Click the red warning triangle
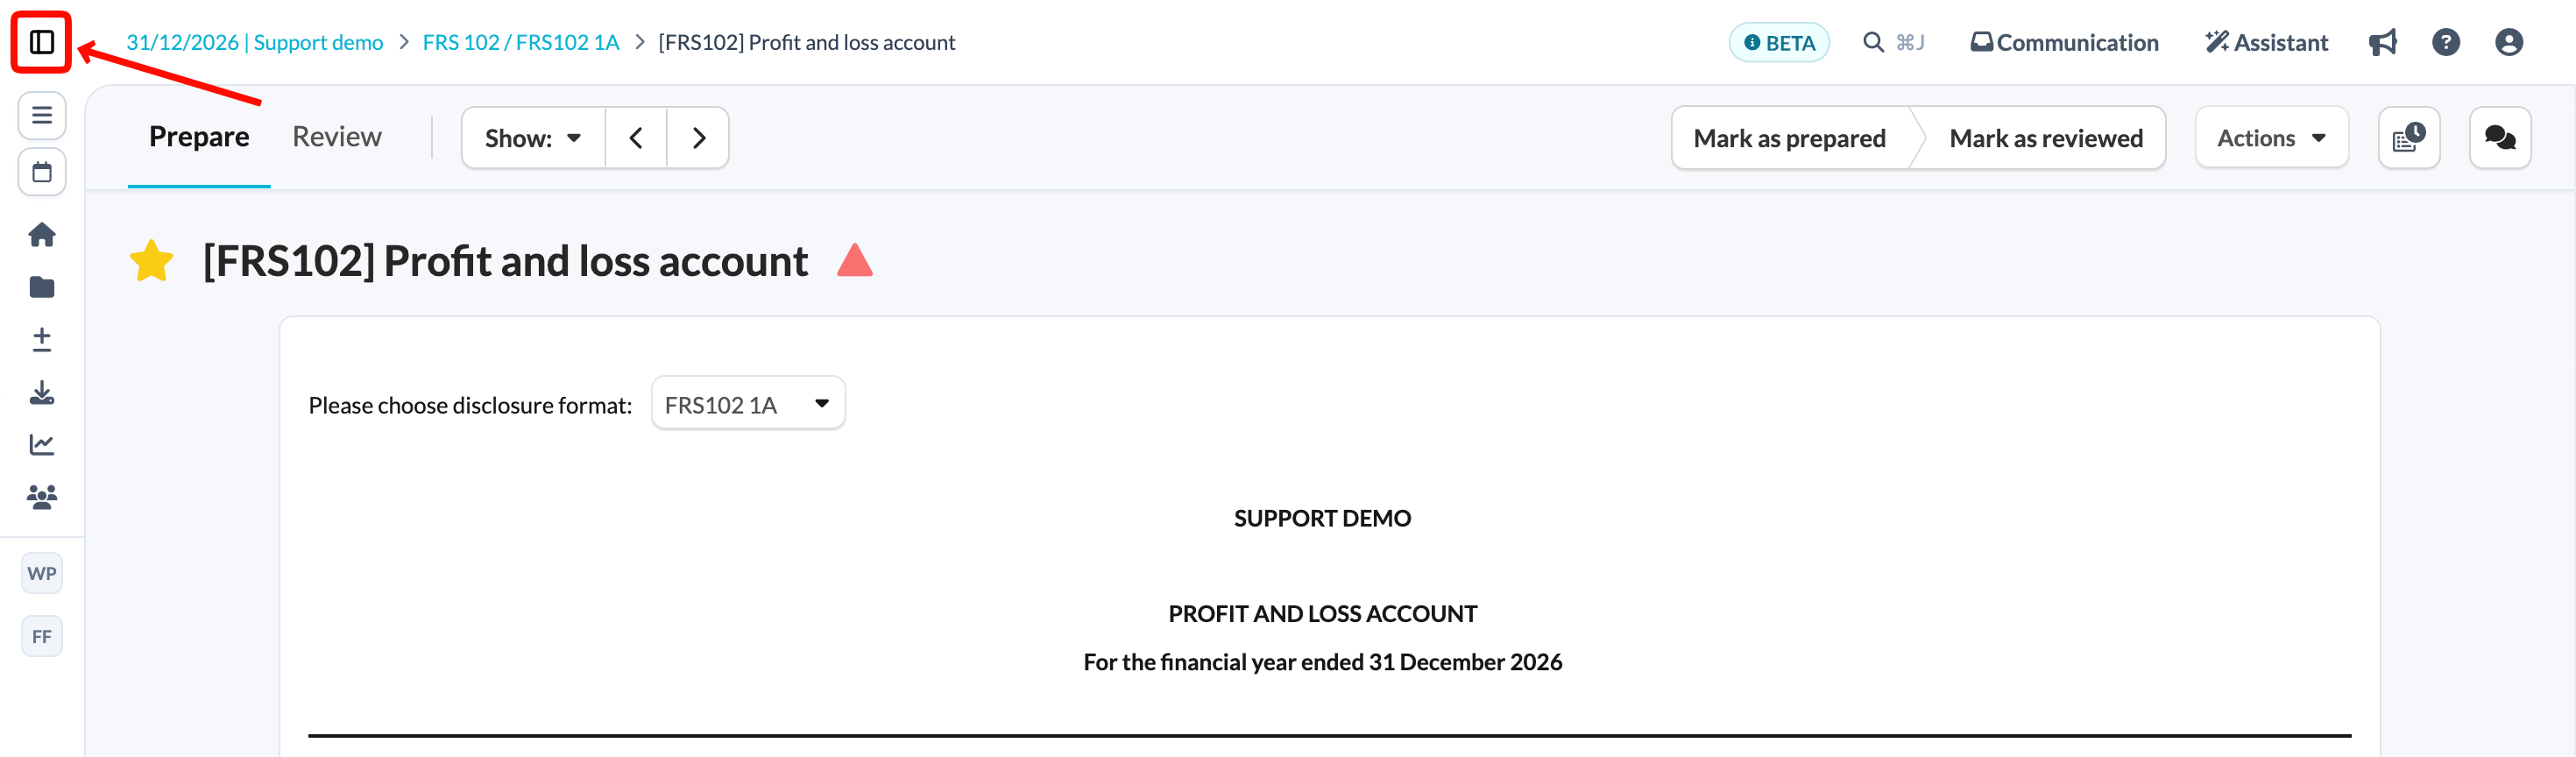Image resolution: width=2576 pixels, height=757 pixels. 855,260
